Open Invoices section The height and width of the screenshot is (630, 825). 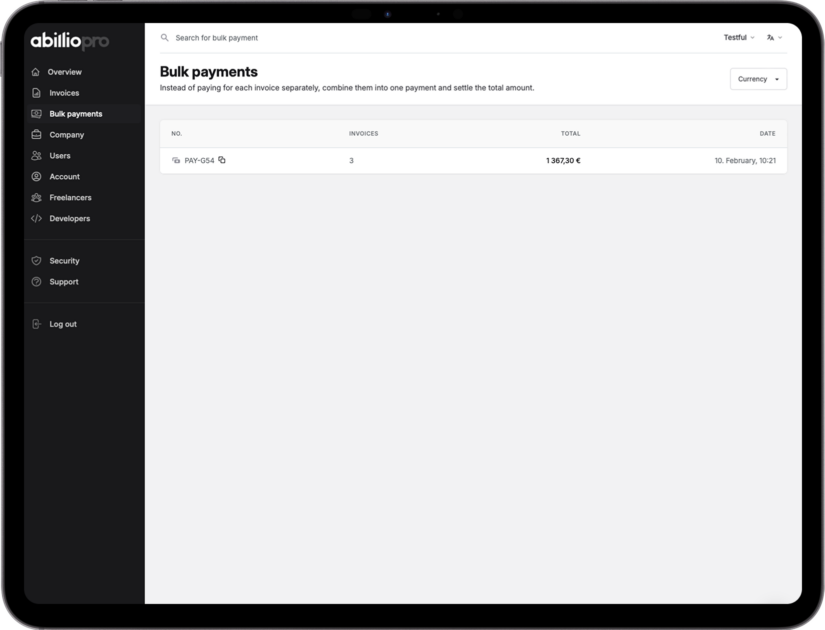(64, 93)
